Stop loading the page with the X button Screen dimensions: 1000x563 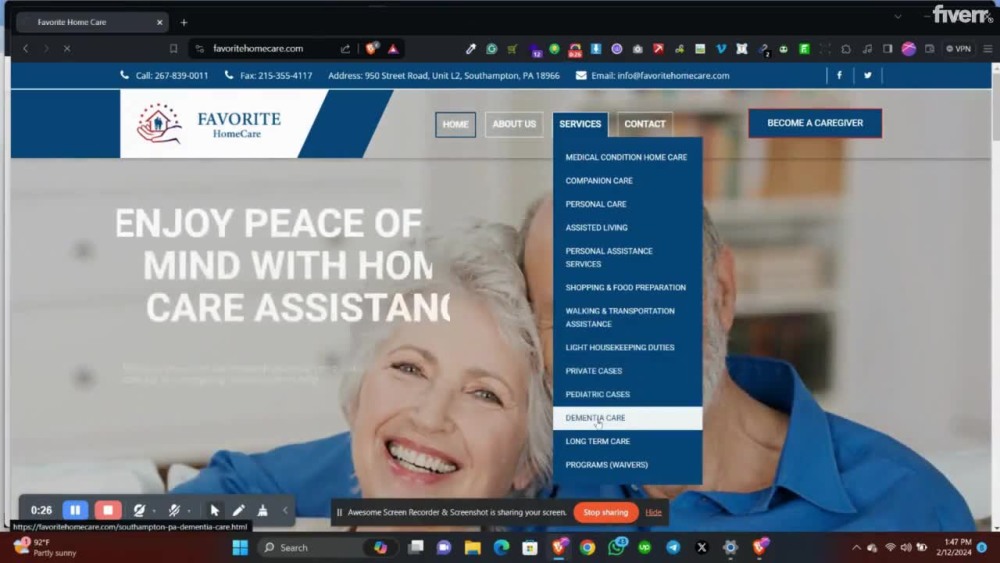point(67,48)
